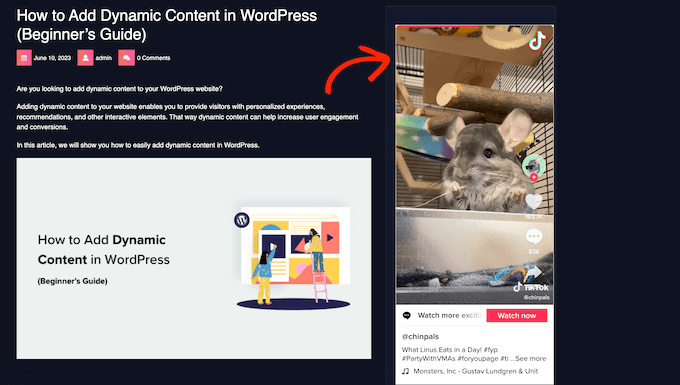This screenshot has height=385, width=680.
Task: Click the pink author user icon
Action: [85, 58]
